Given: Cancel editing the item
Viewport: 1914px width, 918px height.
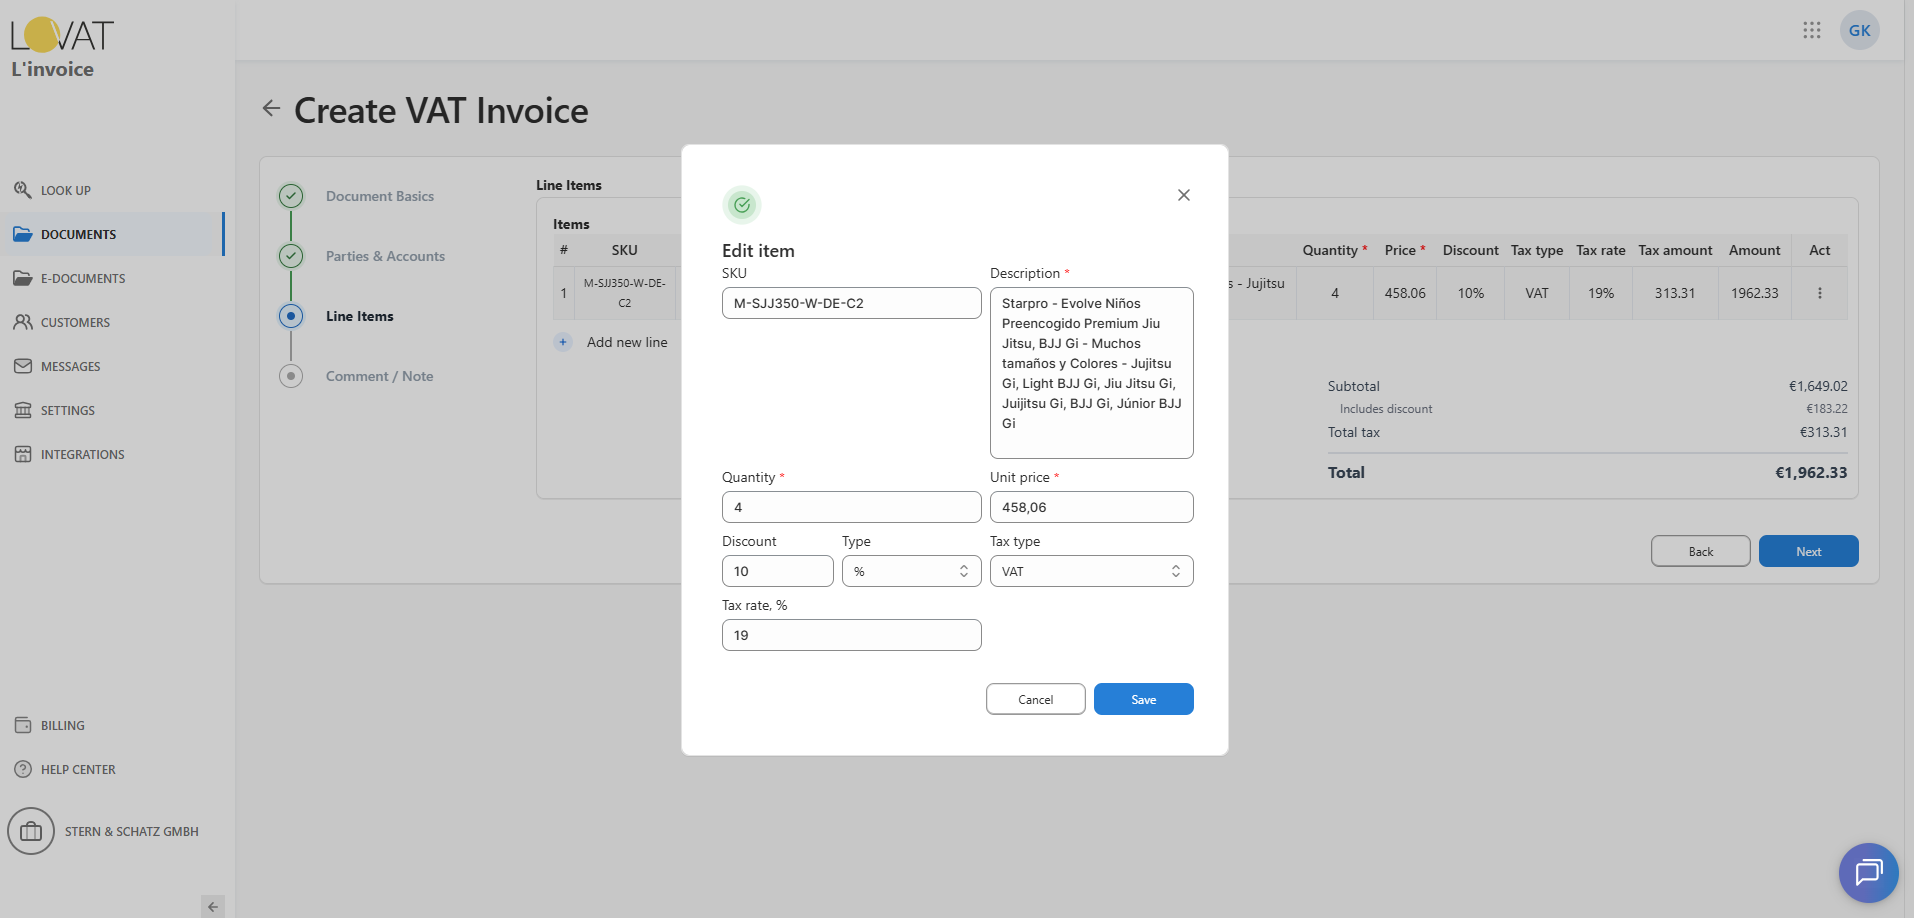Looking at the screenshot, I should 1035,699.
